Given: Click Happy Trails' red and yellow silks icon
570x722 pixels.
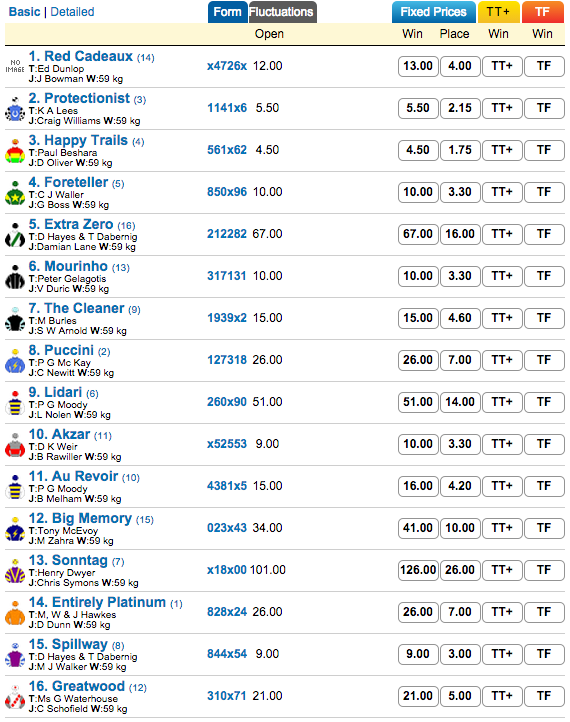Looking at the screenshot, I should 15,151.
